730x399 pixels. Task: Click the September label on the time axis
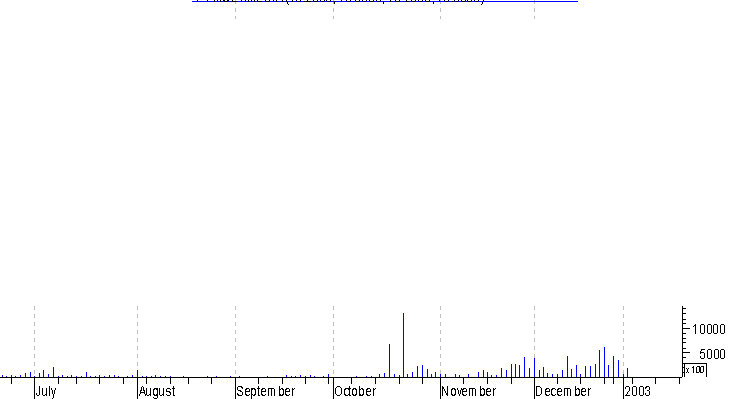(x=265, y=392)
